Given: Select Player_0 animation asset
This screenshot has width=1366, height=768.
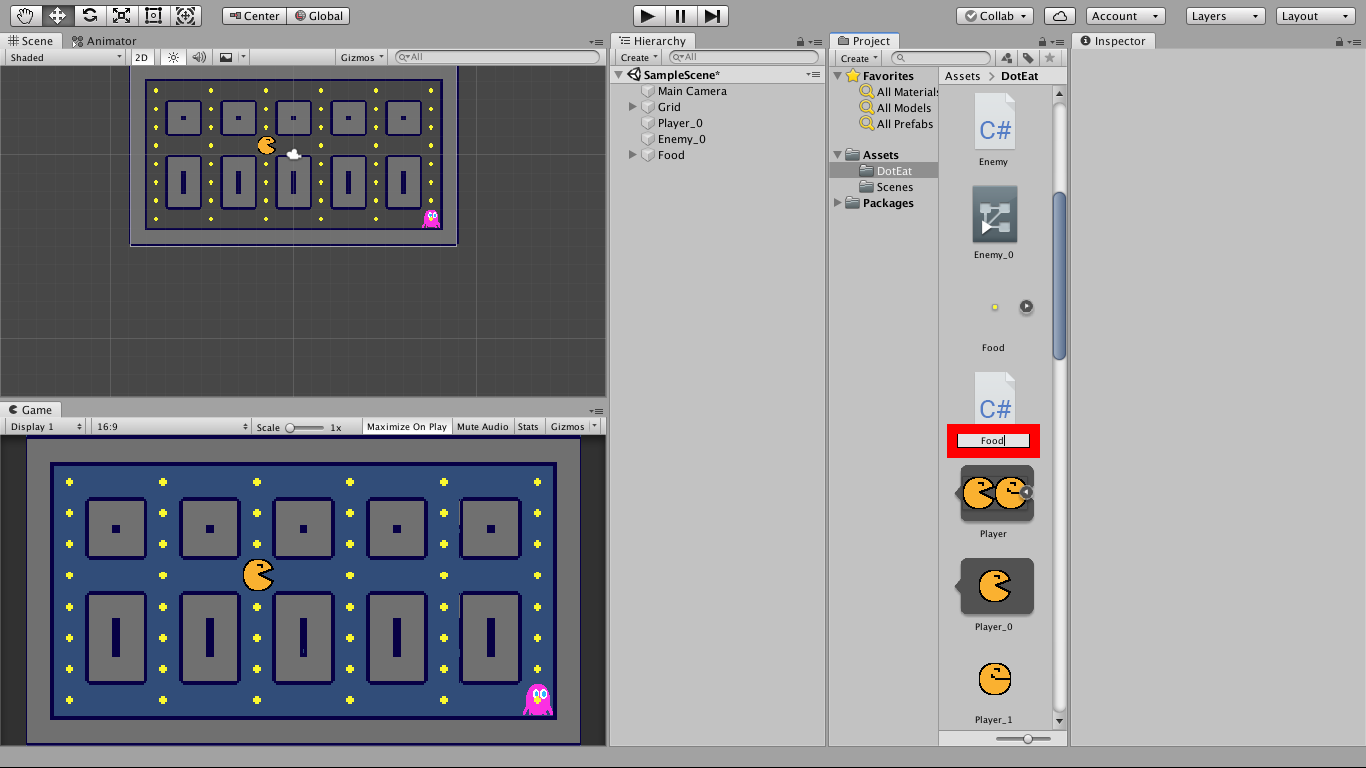Looking at the screenshot, I should point(995,586).
